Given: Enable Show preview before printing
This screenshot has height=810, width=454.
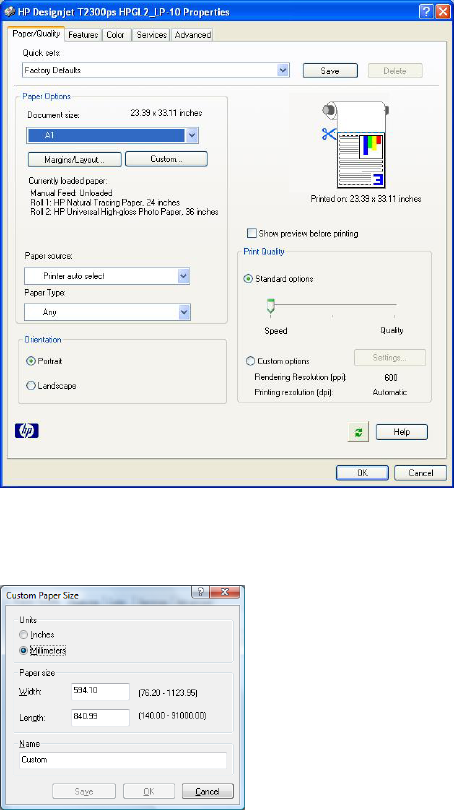Looking at the screenshot, I should click(252, 233).
